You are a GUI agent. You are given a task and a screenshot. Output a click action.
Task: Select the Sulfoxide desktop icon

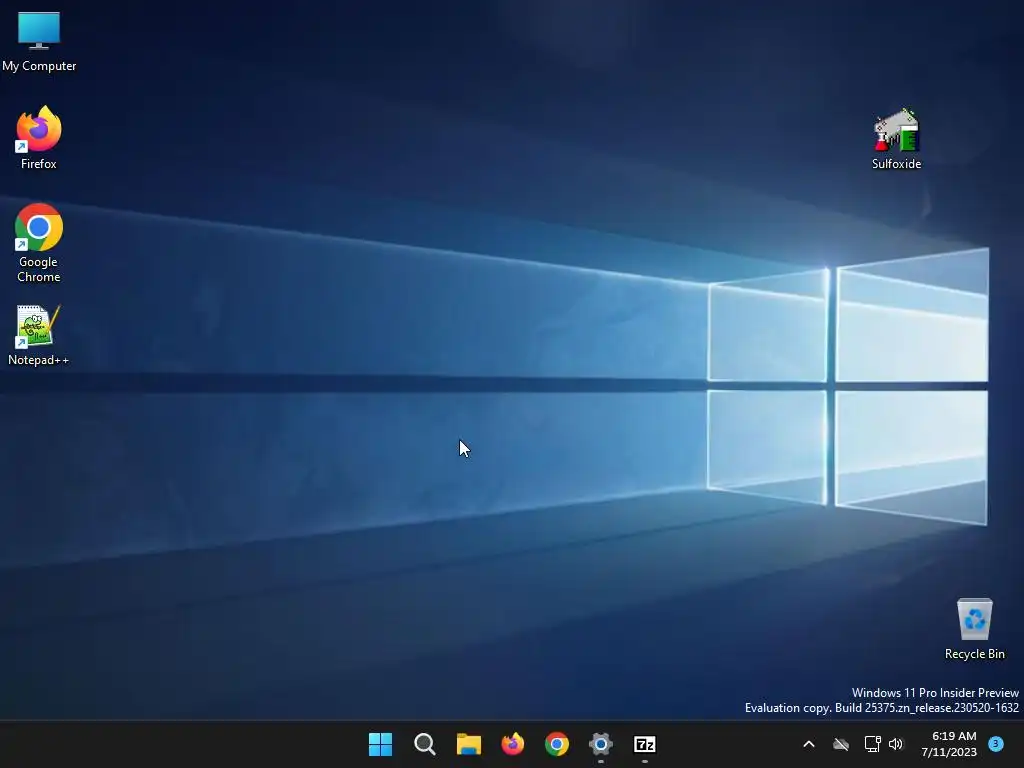click(896, 138)
